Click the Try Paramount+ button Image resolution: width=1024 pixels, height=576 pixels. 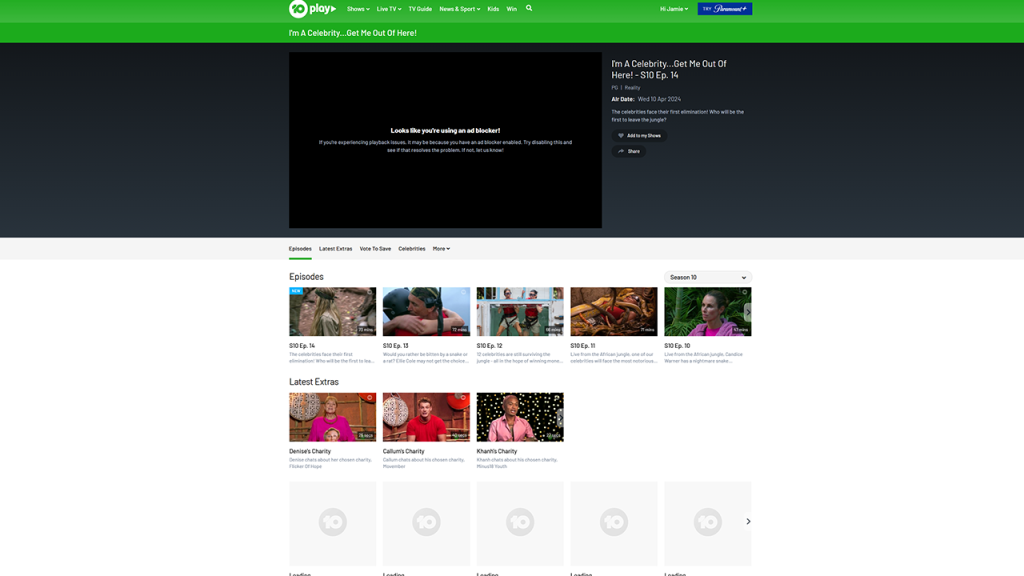725,8
